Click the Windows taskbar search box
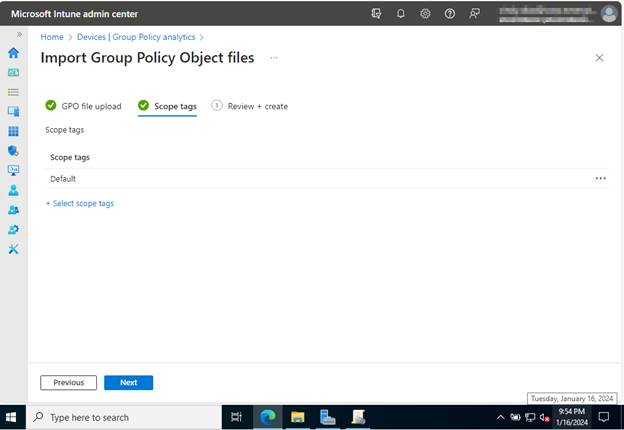Viewport: 624px width, 430px height. [x=120, y=417]
